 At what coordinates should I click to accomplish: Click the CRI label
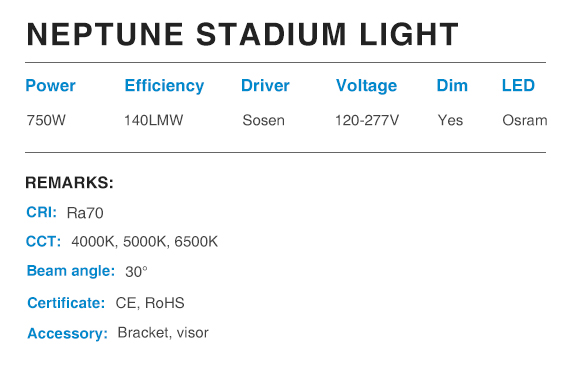41,212
